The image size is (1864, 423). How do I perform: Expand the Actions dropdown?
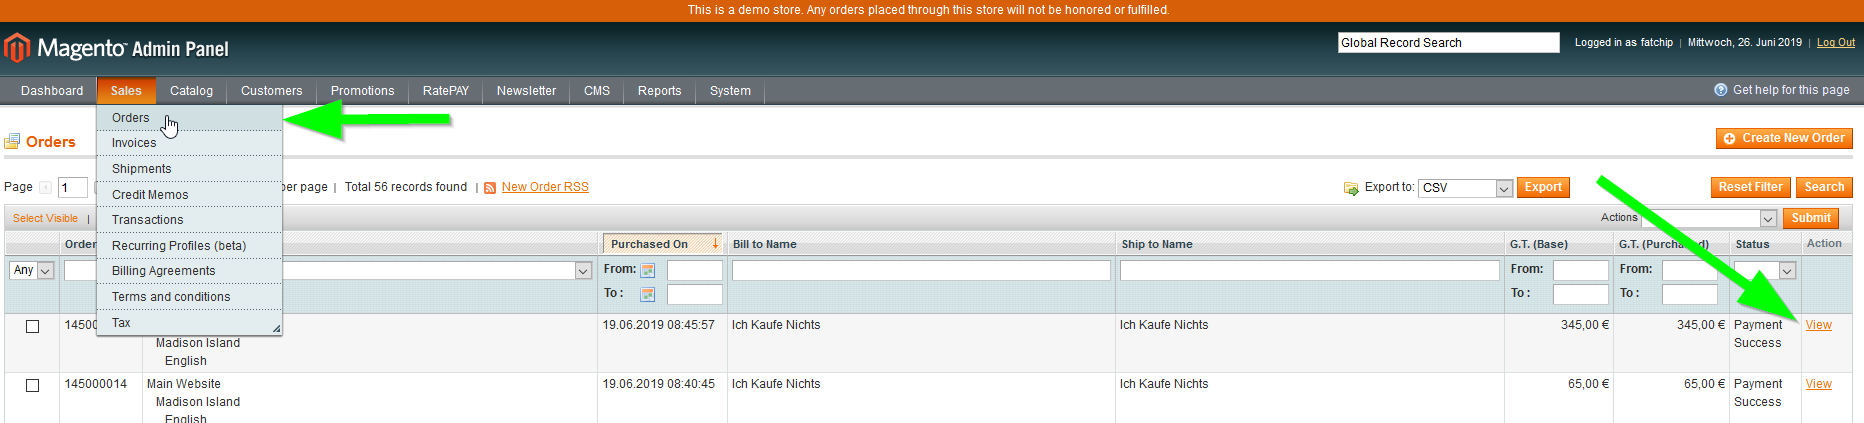1709,218
